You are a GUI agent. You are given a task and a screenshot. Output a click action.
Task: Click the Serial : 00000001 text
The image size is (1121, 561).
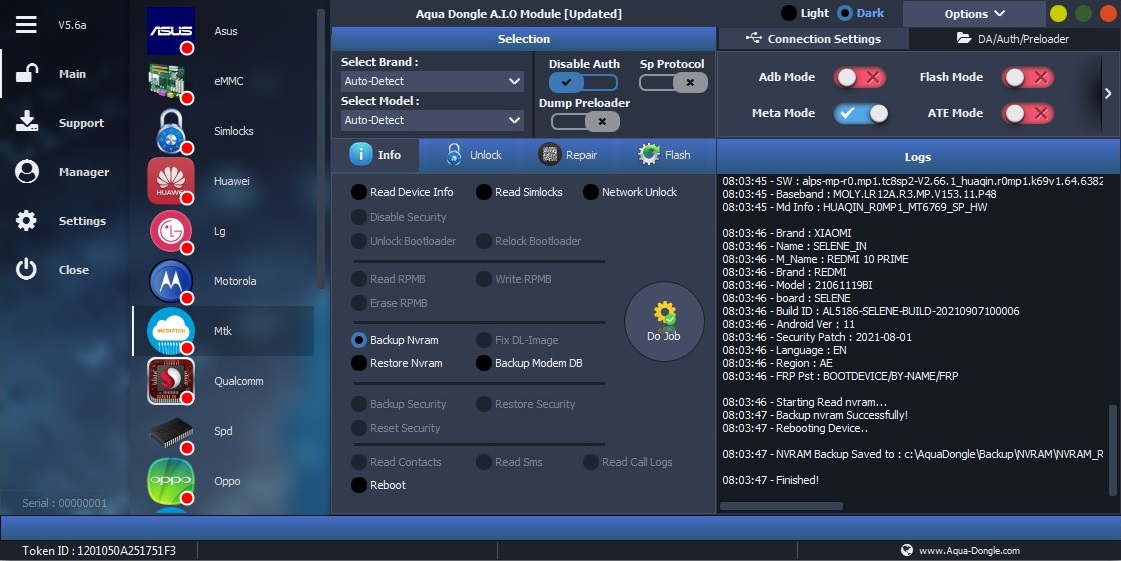click(64, 503)
